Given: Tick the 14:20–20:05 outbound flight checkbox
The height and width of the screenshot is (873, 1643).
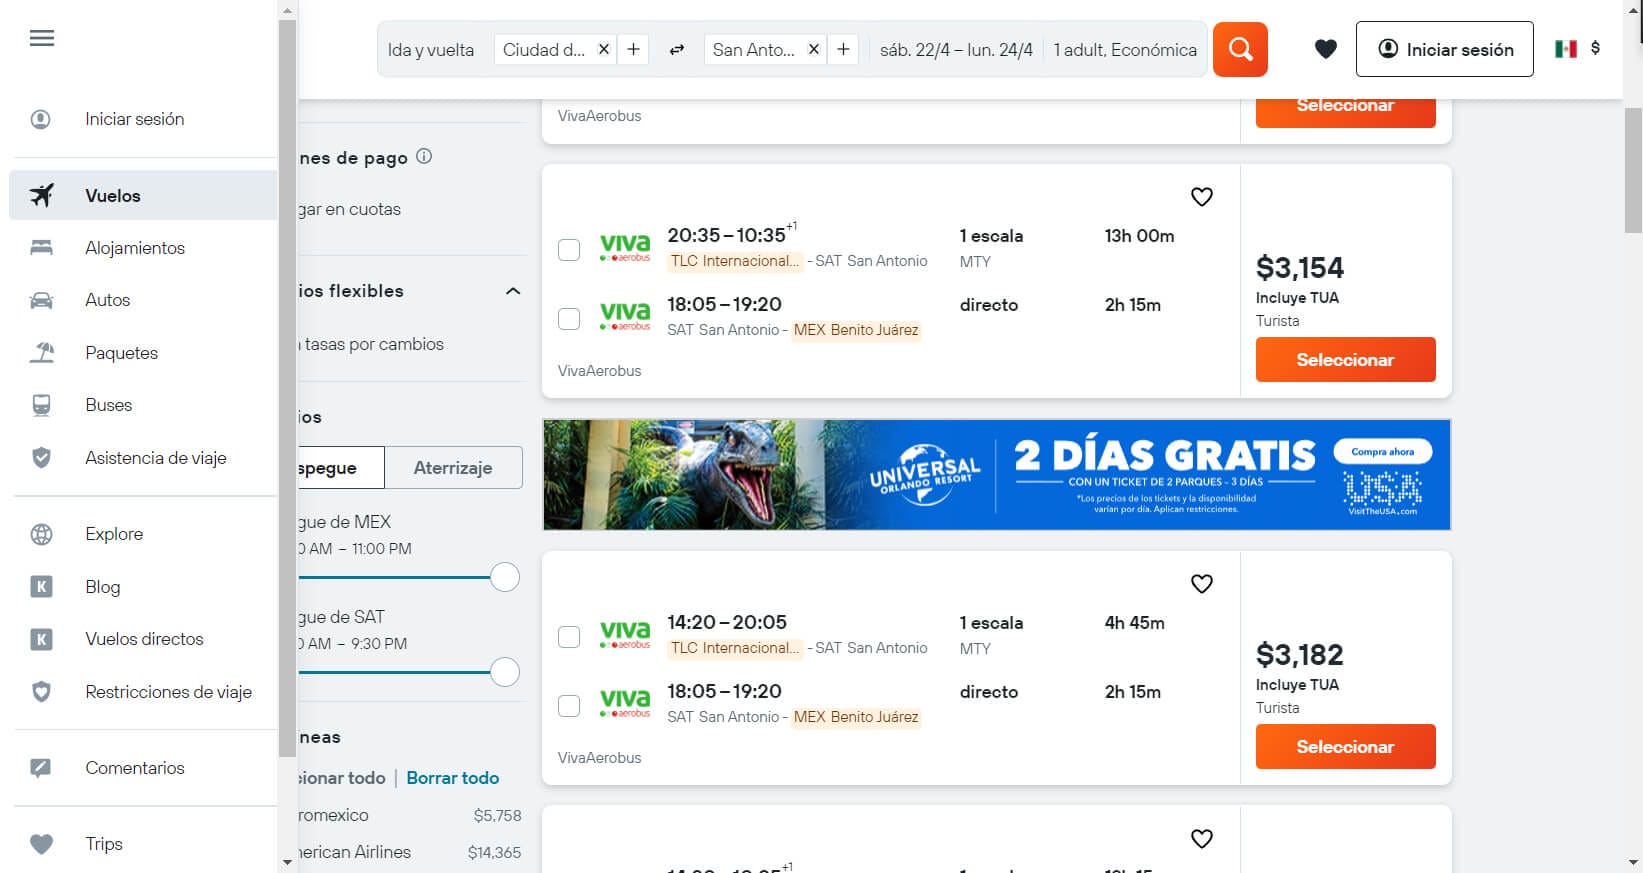Looking at the screenshot, I should point(569,637).
